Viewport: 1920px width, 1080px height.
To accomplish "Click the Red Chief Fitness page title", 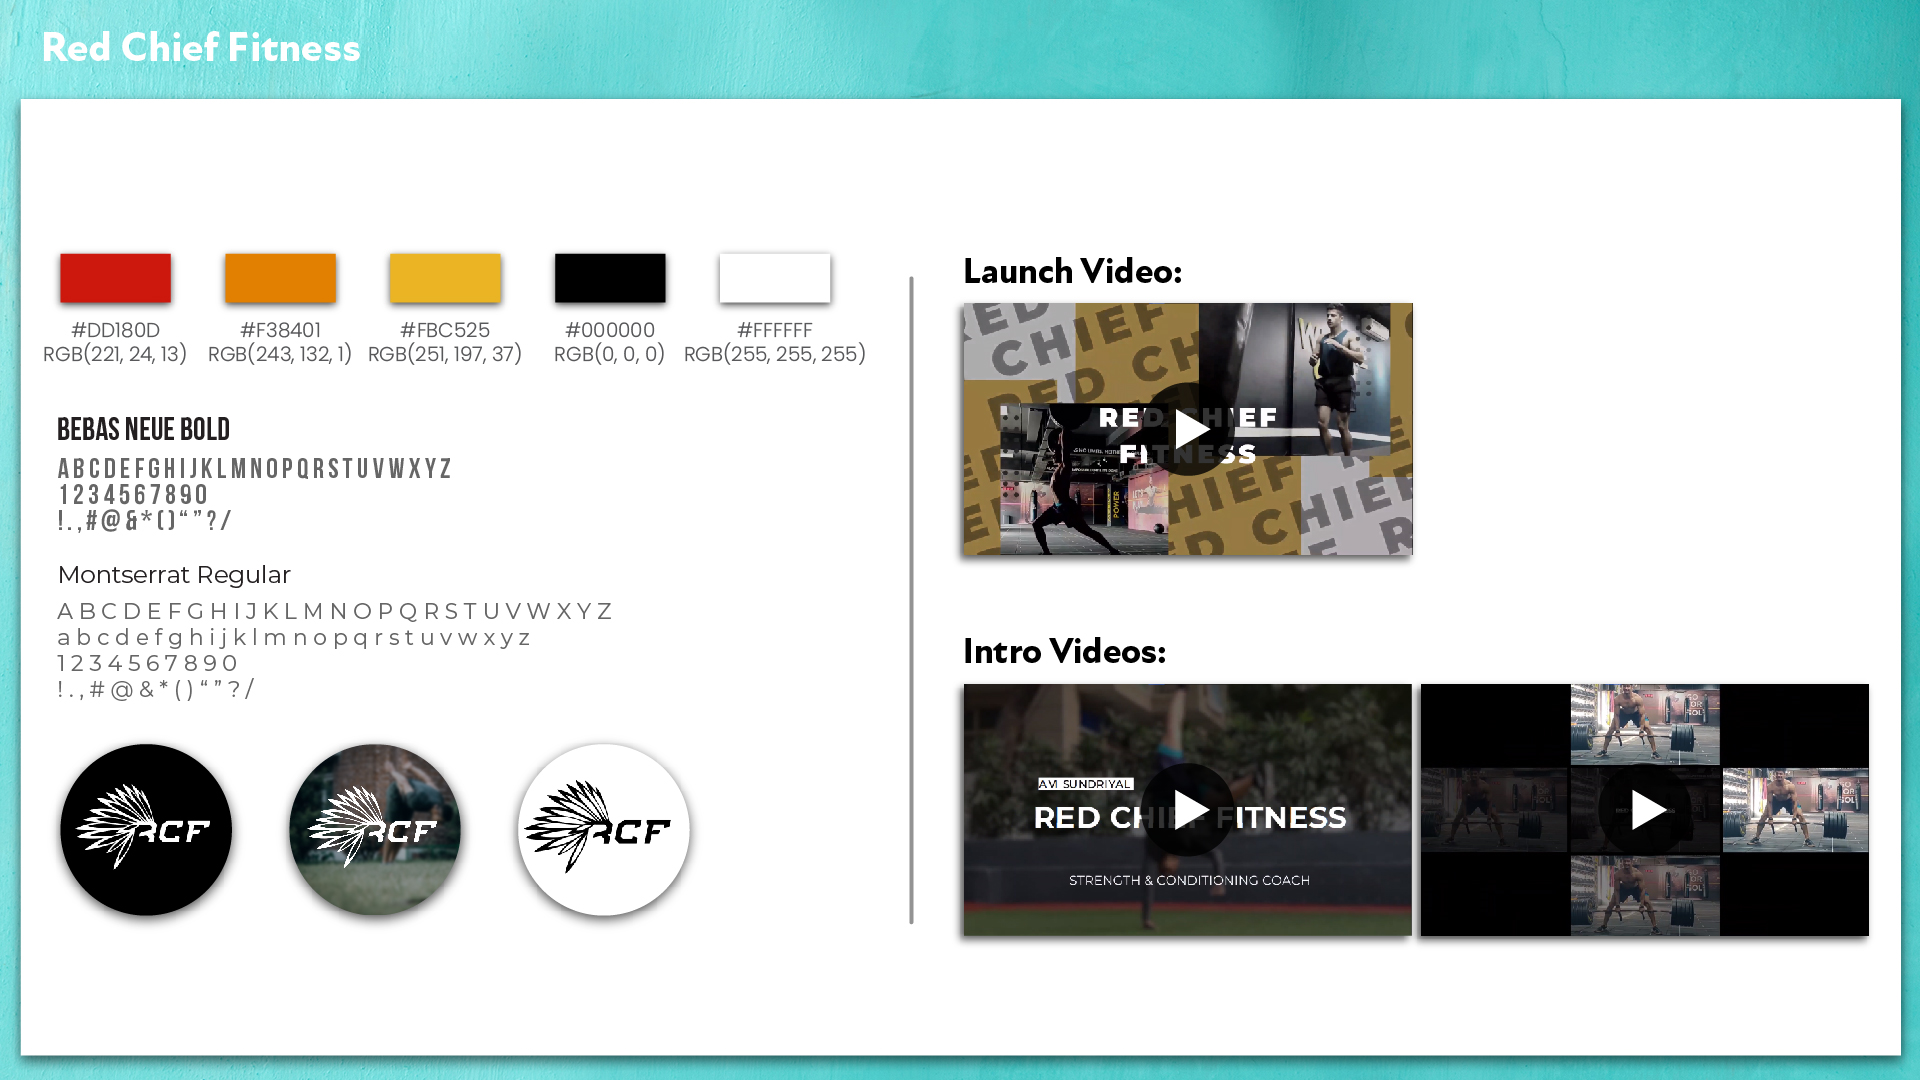I will pyautogui.click(x=201, y=48).
